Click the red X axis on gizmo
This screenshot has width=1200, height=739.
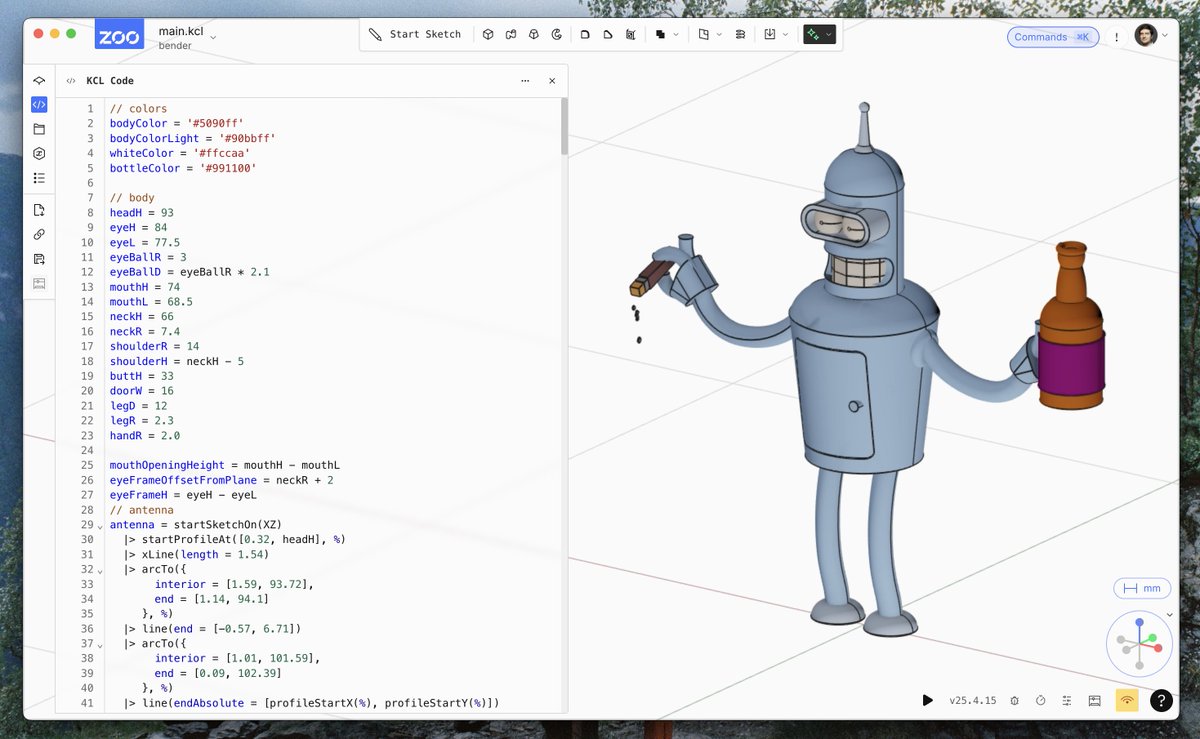1159,648
